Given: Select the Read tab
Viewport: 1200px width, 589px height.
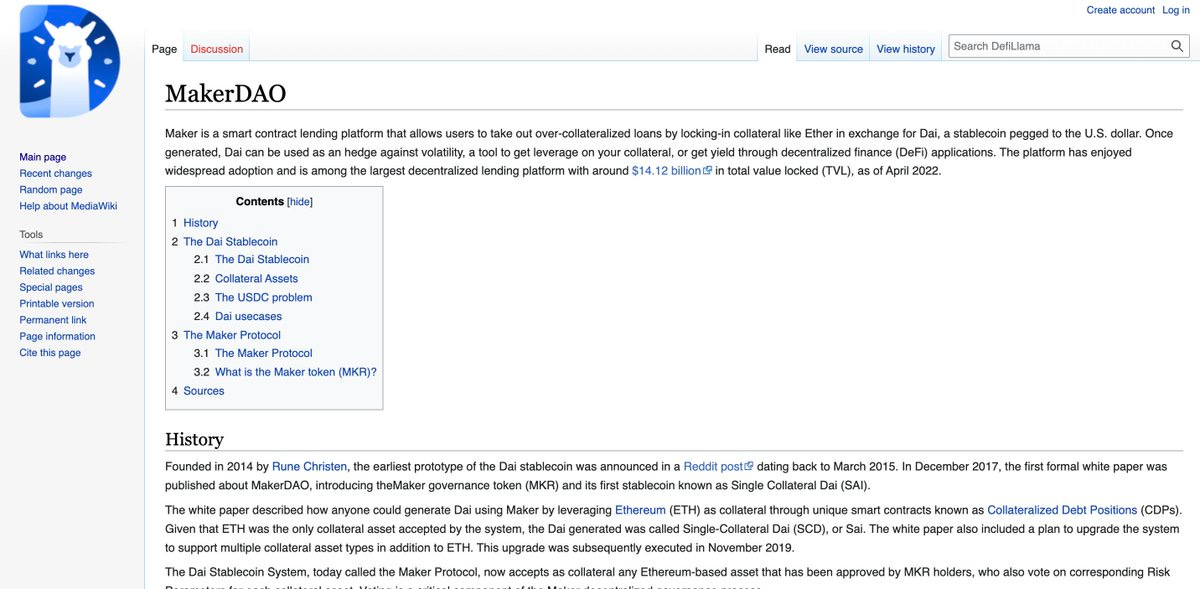Looking at the screenshot, I should coord(777,49).
